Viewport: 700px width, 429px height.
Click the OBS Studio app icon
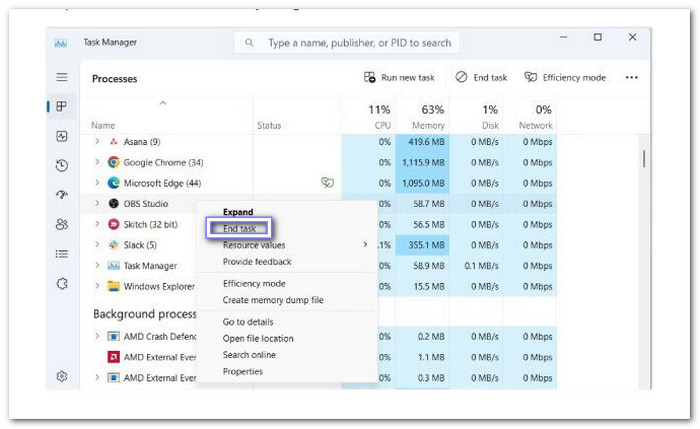pos(114,204)
